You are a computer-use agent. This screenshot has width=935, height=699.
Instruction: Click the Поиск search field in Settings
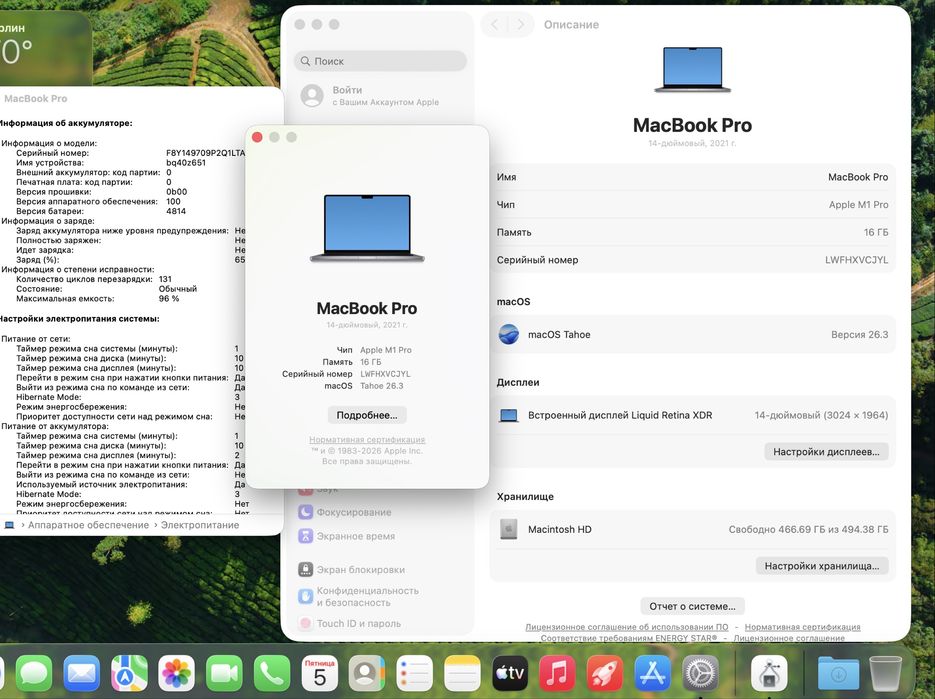coord(380,61)
